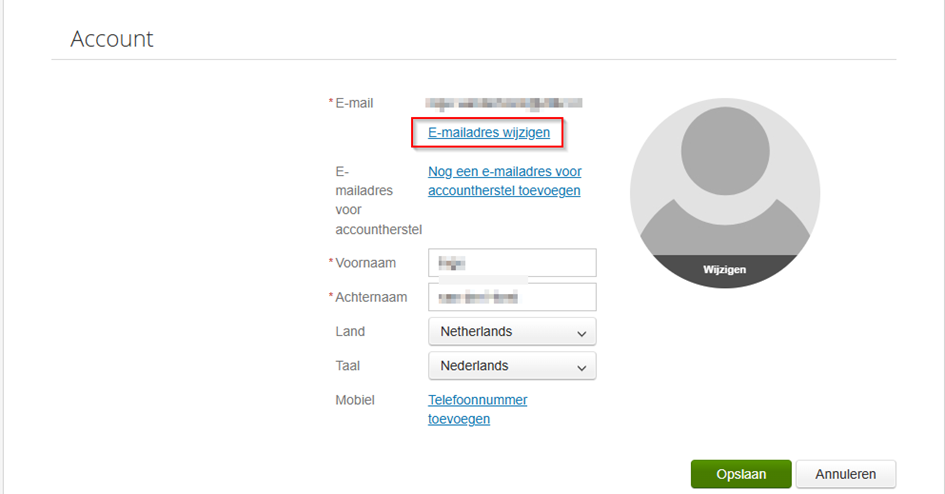The image size is (945, 494).
Task: Click the E-mail field label
Action: (x=354, y=102)
